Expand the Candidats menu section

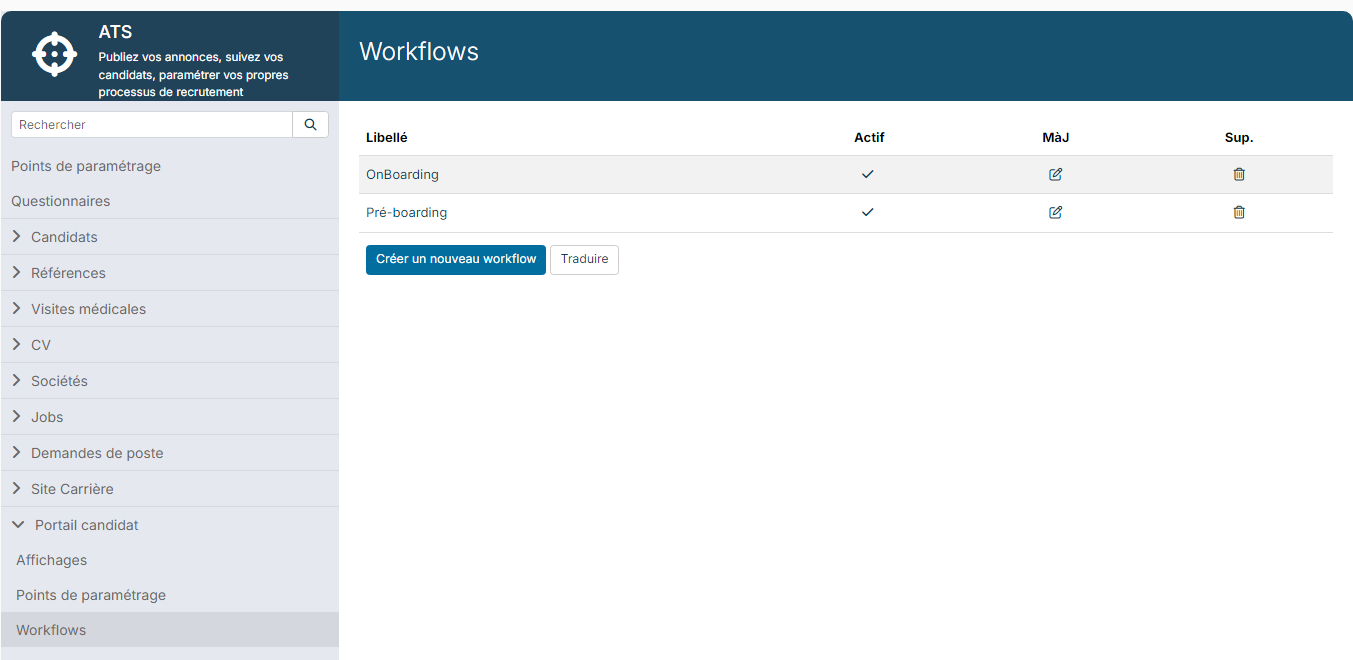pyautogui.click(x=169, y=237)
